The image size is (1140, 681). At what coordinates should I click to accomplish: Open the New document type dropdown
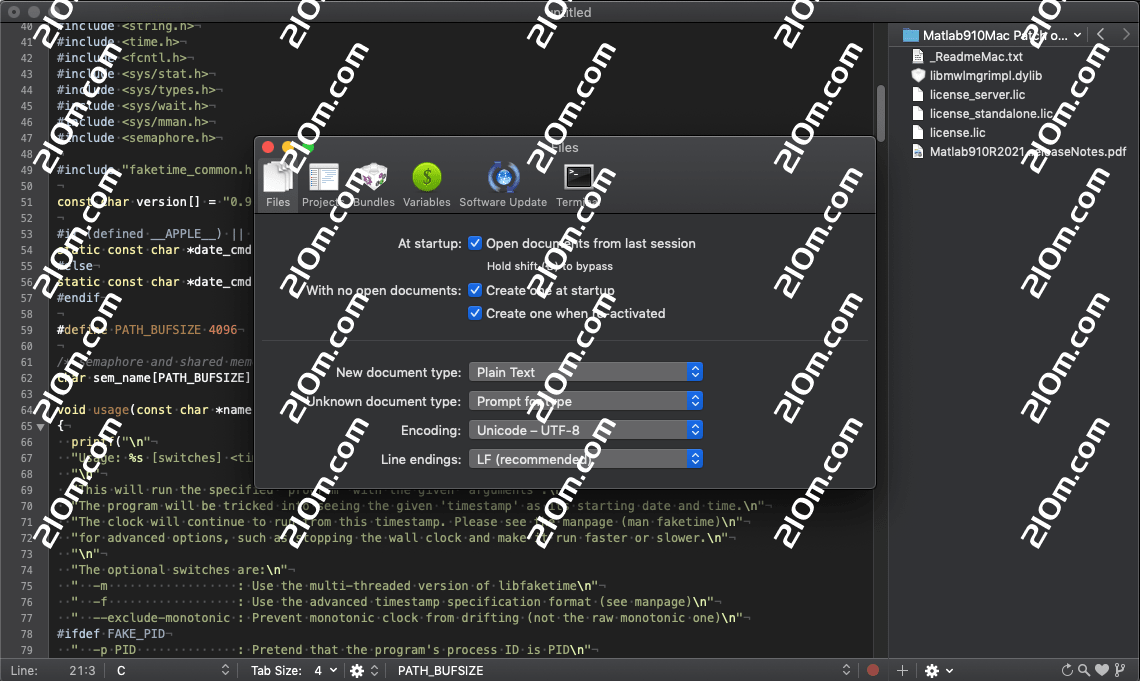(586, 372)
